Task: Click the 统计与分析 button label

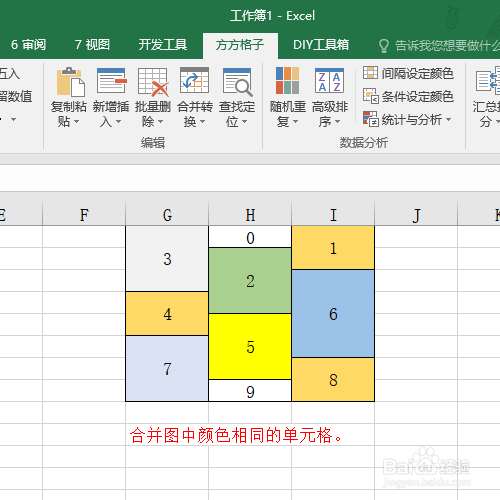Action: point(412,119)
